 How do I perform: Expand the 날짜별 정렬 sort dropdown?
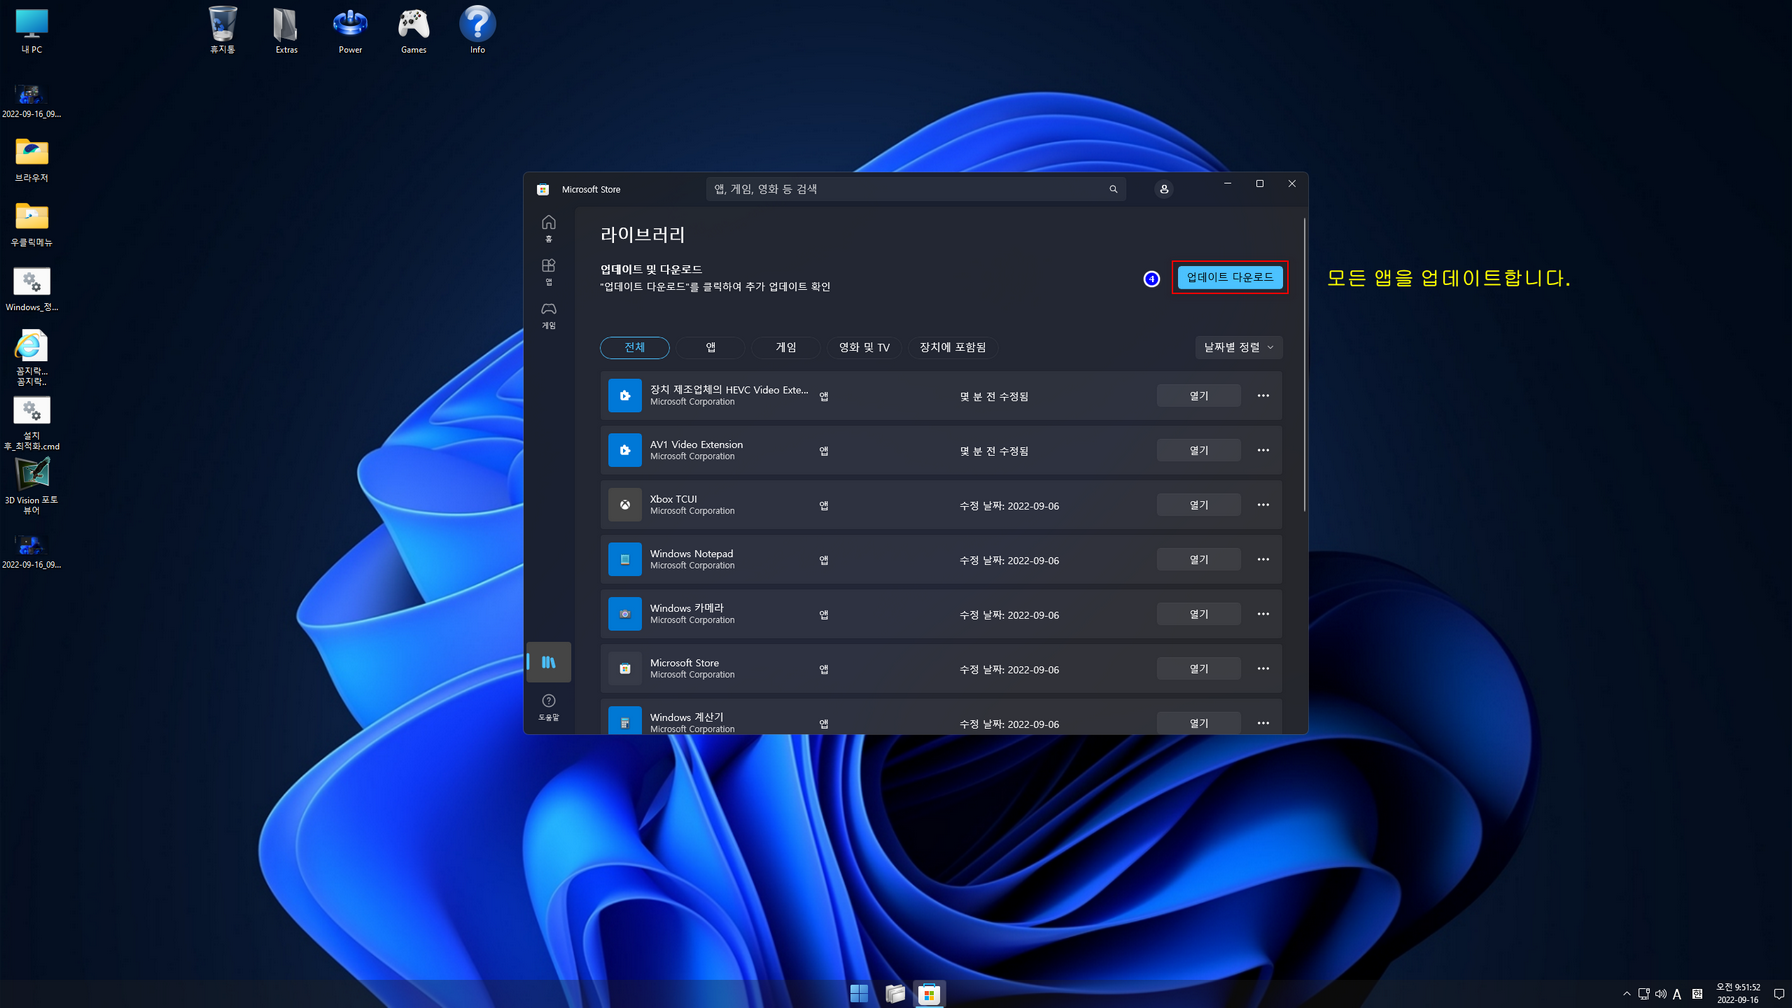1238,347
